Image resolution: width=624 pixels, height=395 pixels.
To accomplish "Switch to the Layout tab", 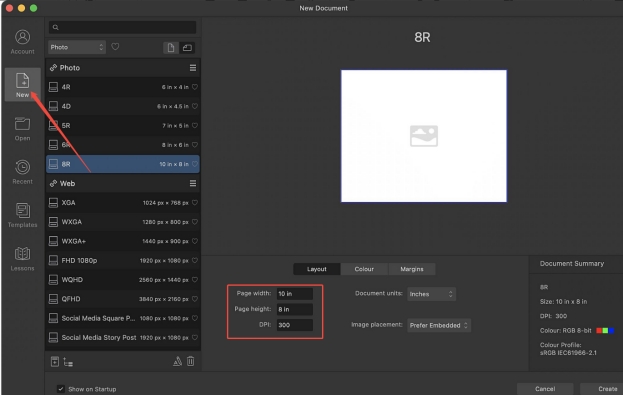I will 317,269.
